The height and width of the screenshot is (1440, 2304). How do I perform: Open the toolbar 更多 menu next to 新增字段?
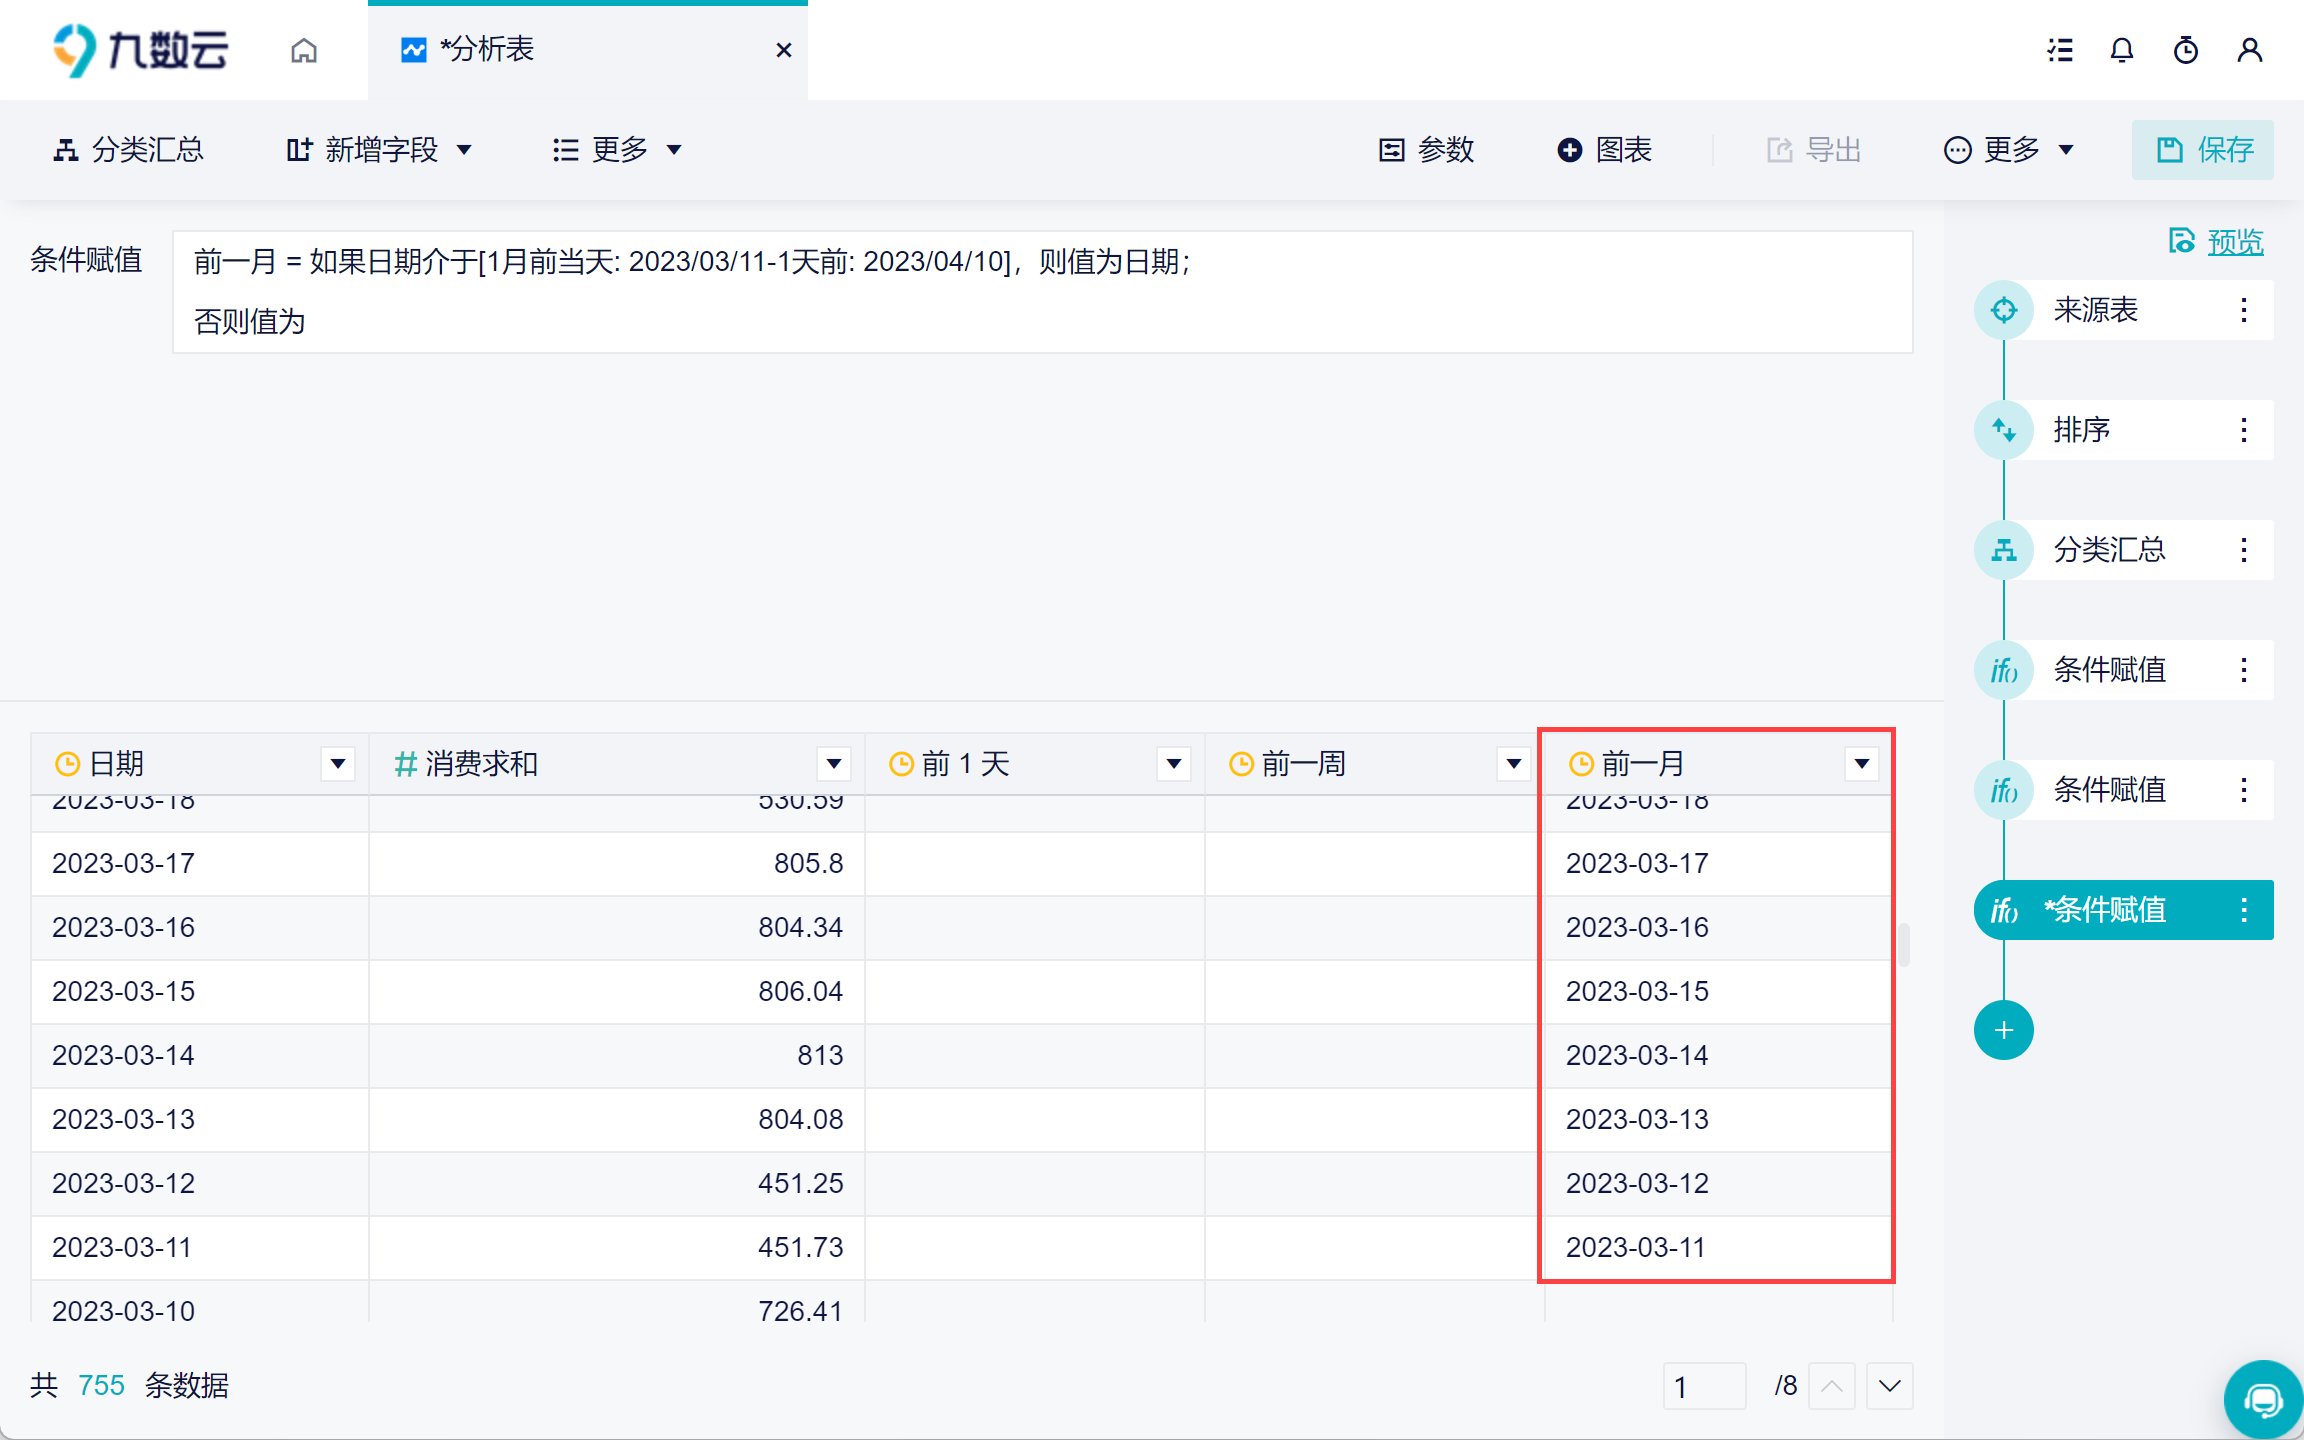[618, 150]
